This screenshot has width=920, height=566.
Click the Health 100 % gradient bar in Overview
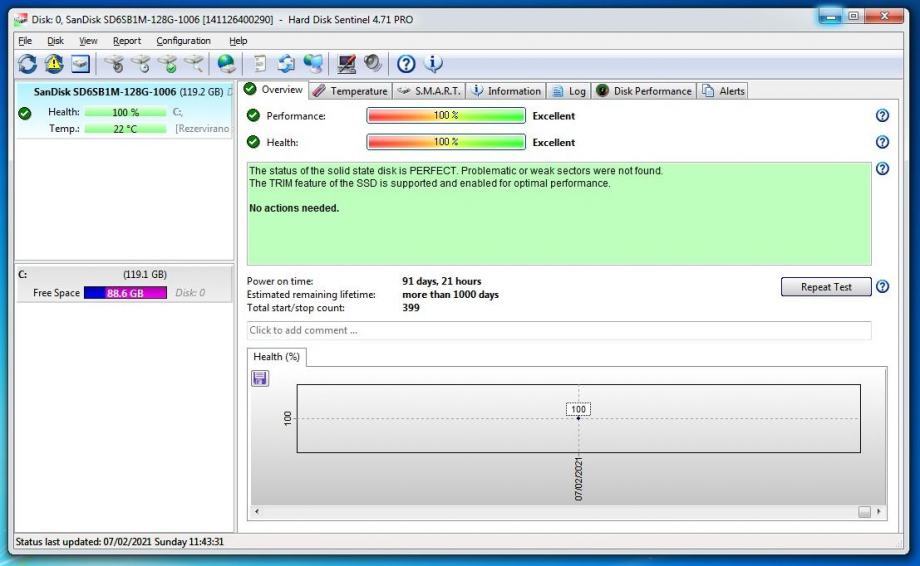pyautogui.click(x=446, y=142)
